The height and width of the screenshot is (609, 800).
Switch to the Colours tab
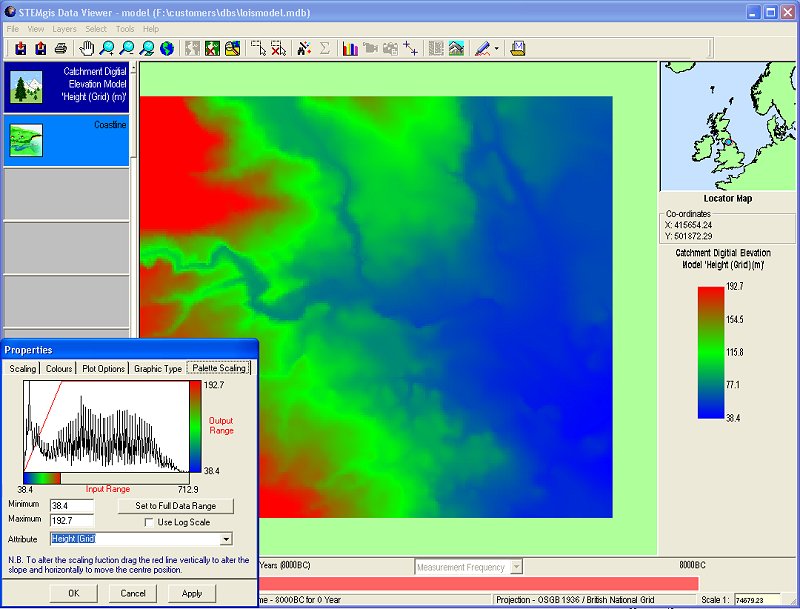(x=59, y=368)
